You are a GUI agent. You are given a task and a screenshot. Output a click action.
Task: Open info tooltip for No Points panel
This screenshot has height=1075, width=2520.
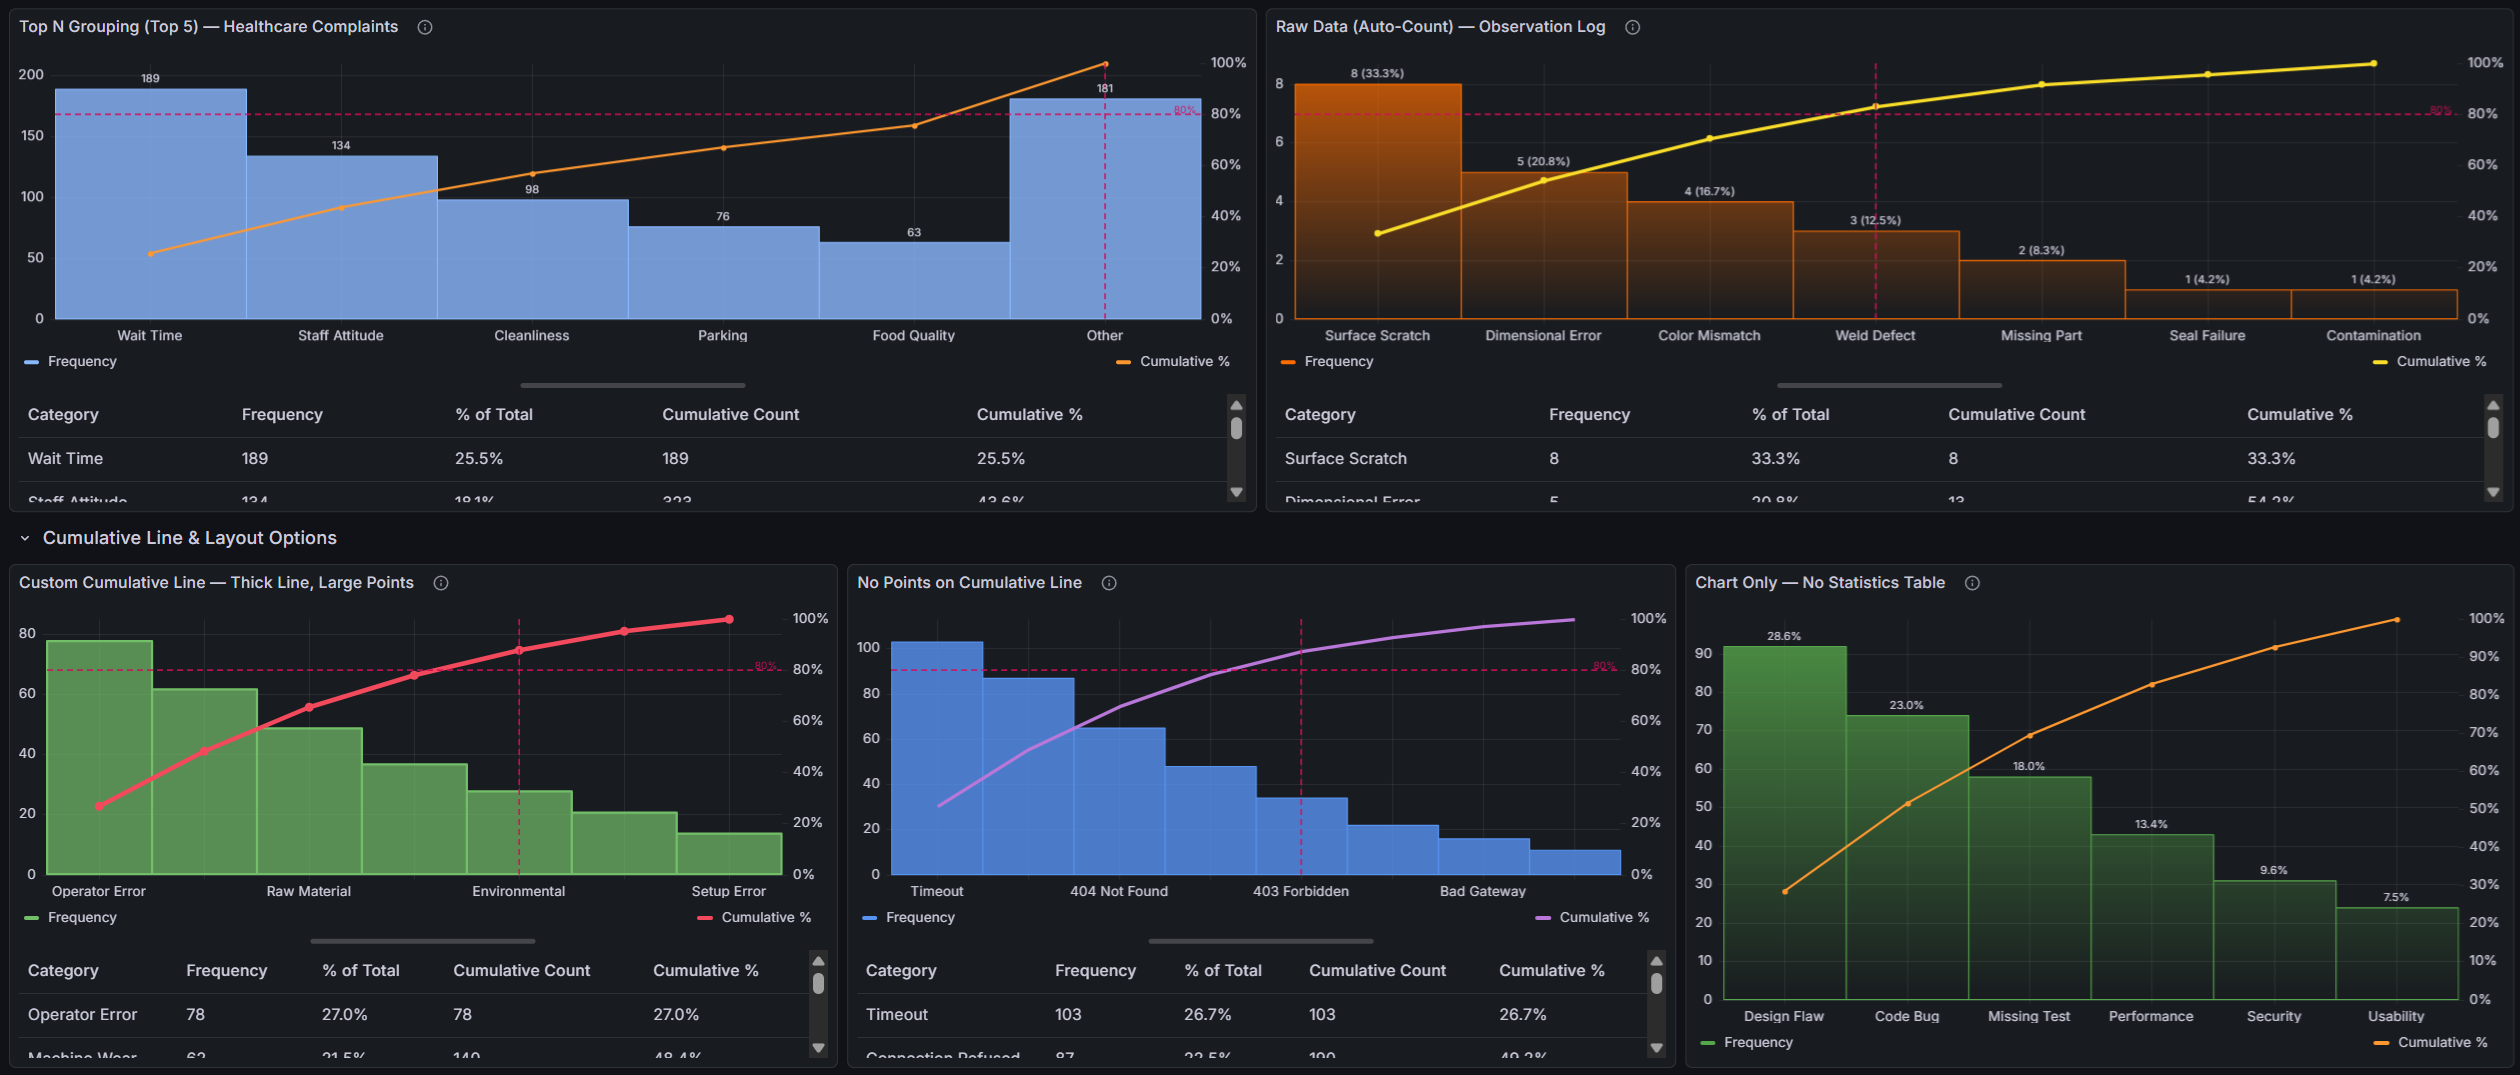pyautogui.click(x=1108, y=583)
